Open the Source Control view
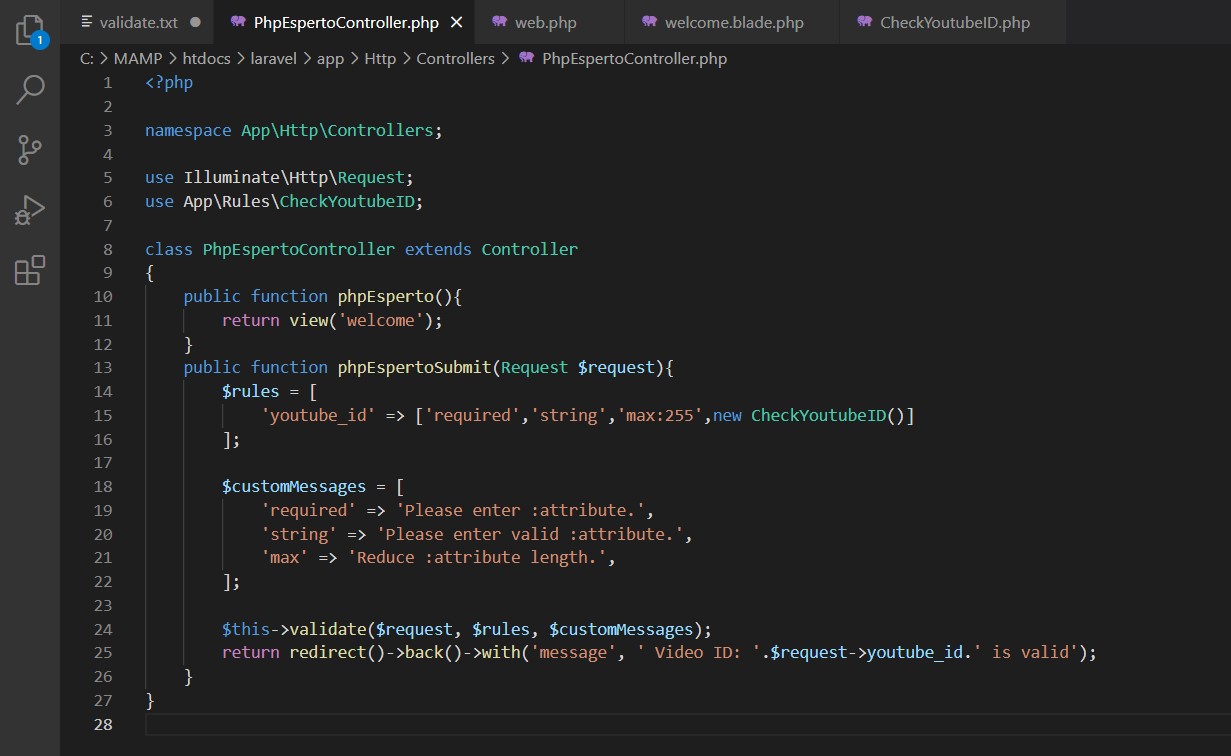1231x756 pixels. [x=30, y=150]
